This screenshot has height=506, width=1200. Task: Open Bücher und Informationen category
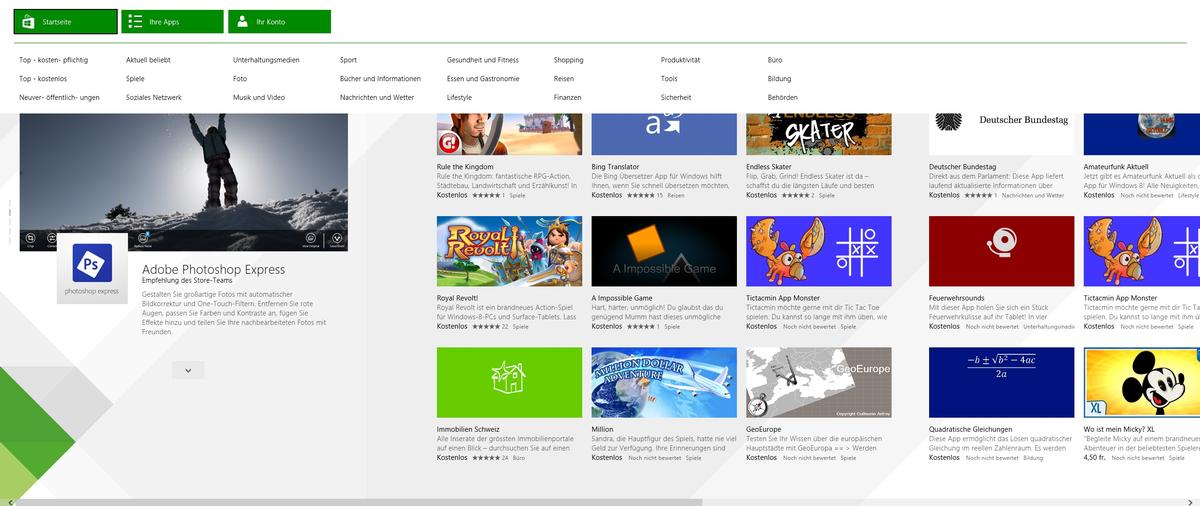tap(380, 78)
